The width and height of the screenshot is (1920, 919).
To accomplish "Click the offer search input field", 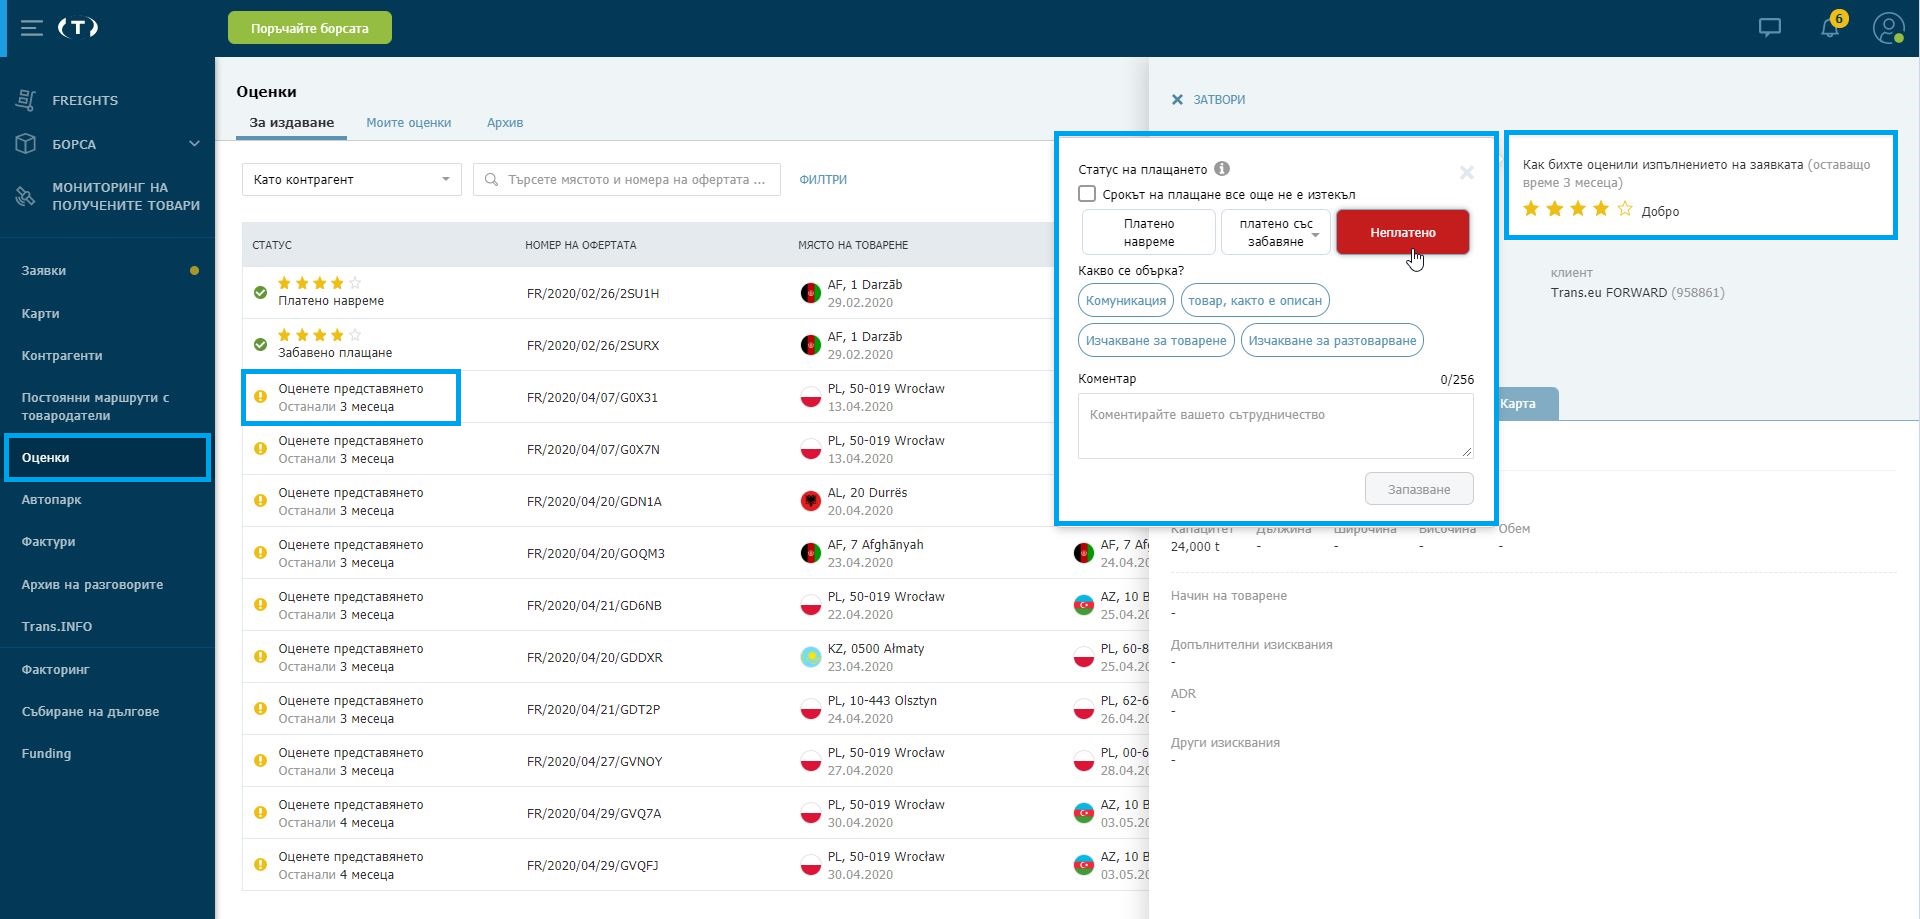I will coord(627,180).
